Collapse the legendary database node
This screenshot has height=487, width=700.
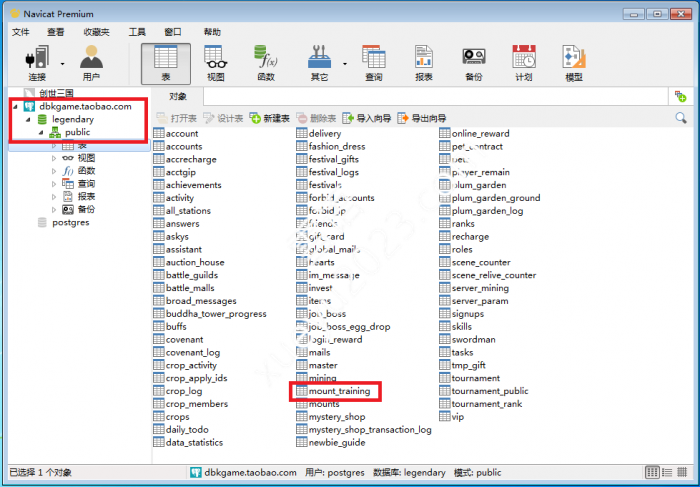coord(28,119)
